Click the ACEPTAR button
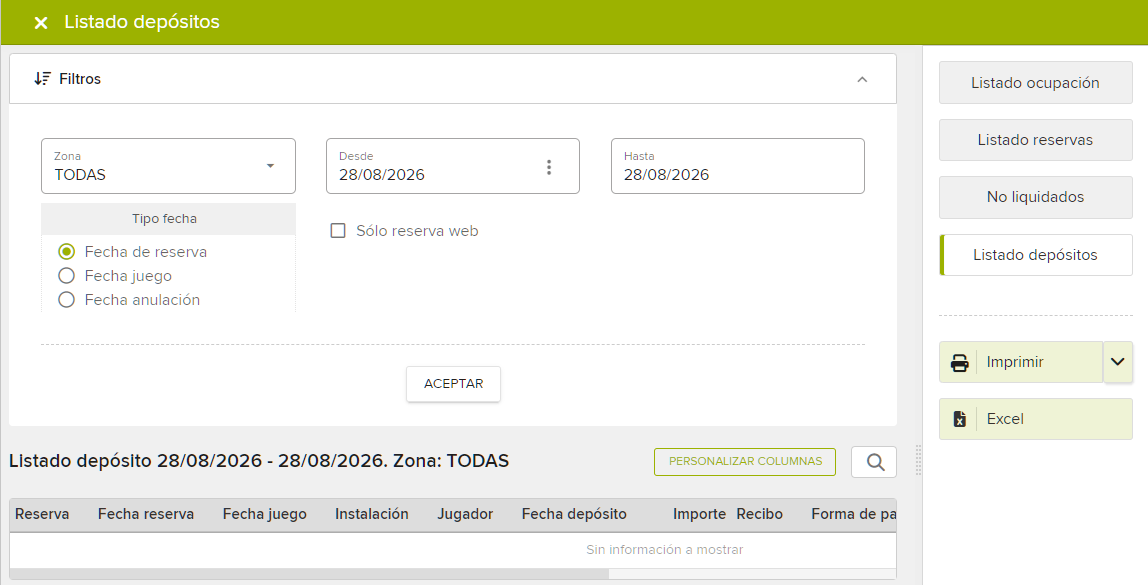Image resolution: width=1148 pixels, height=585 pixels. point(453,384)
